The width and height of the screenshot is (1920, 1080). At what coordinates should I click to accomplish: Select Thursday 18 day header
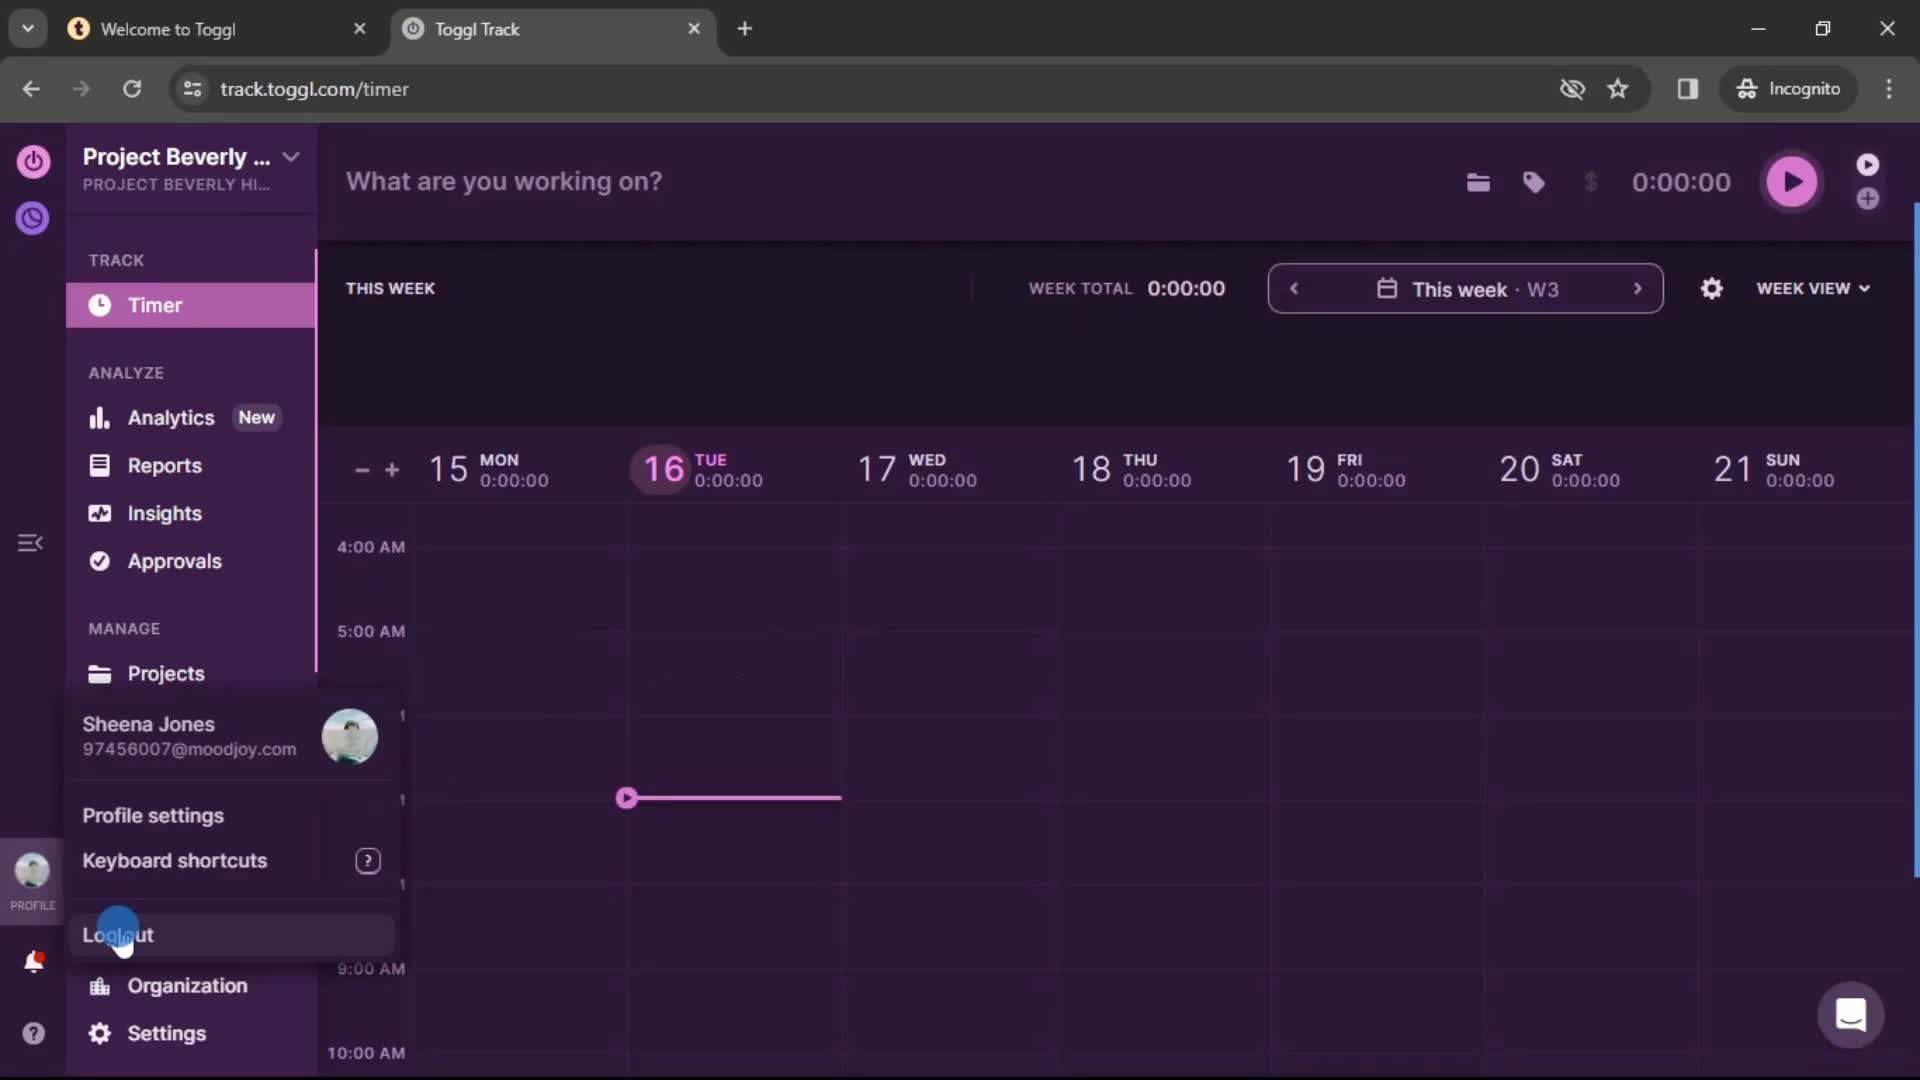tap(1131, 469)
